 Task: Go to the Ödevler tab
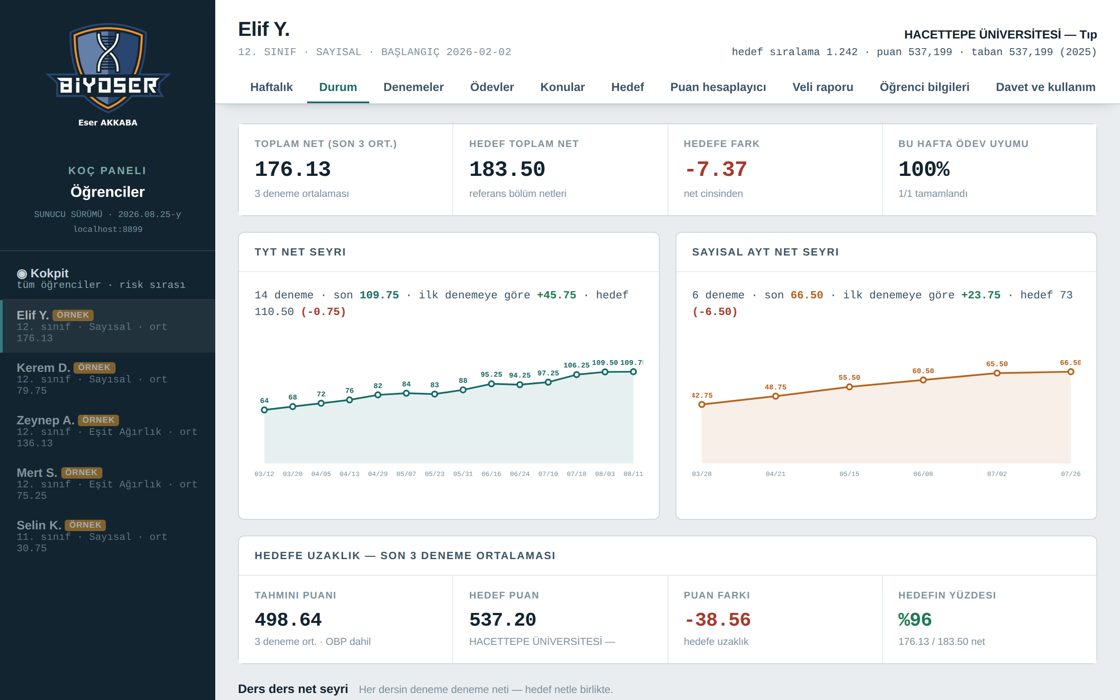click(x=492, y=87)
